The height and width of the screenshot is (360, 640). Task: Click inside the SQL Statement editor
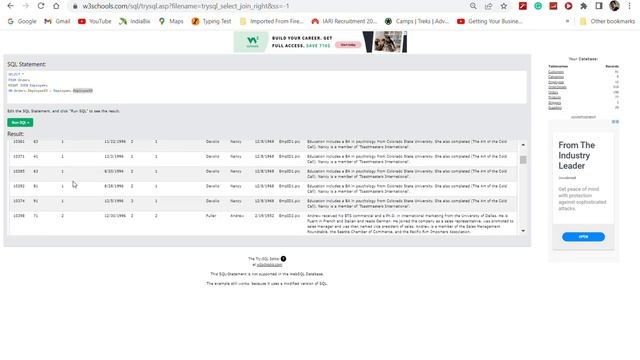click(x=267, y=87)
